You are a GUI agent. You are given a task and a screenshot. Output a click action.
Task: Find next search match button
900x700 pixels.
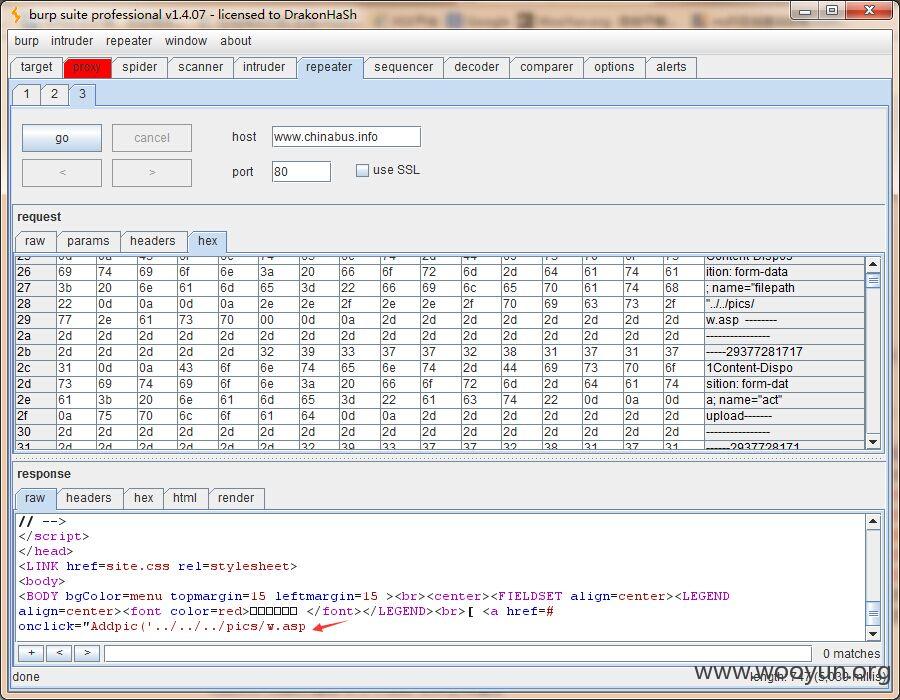87,653
